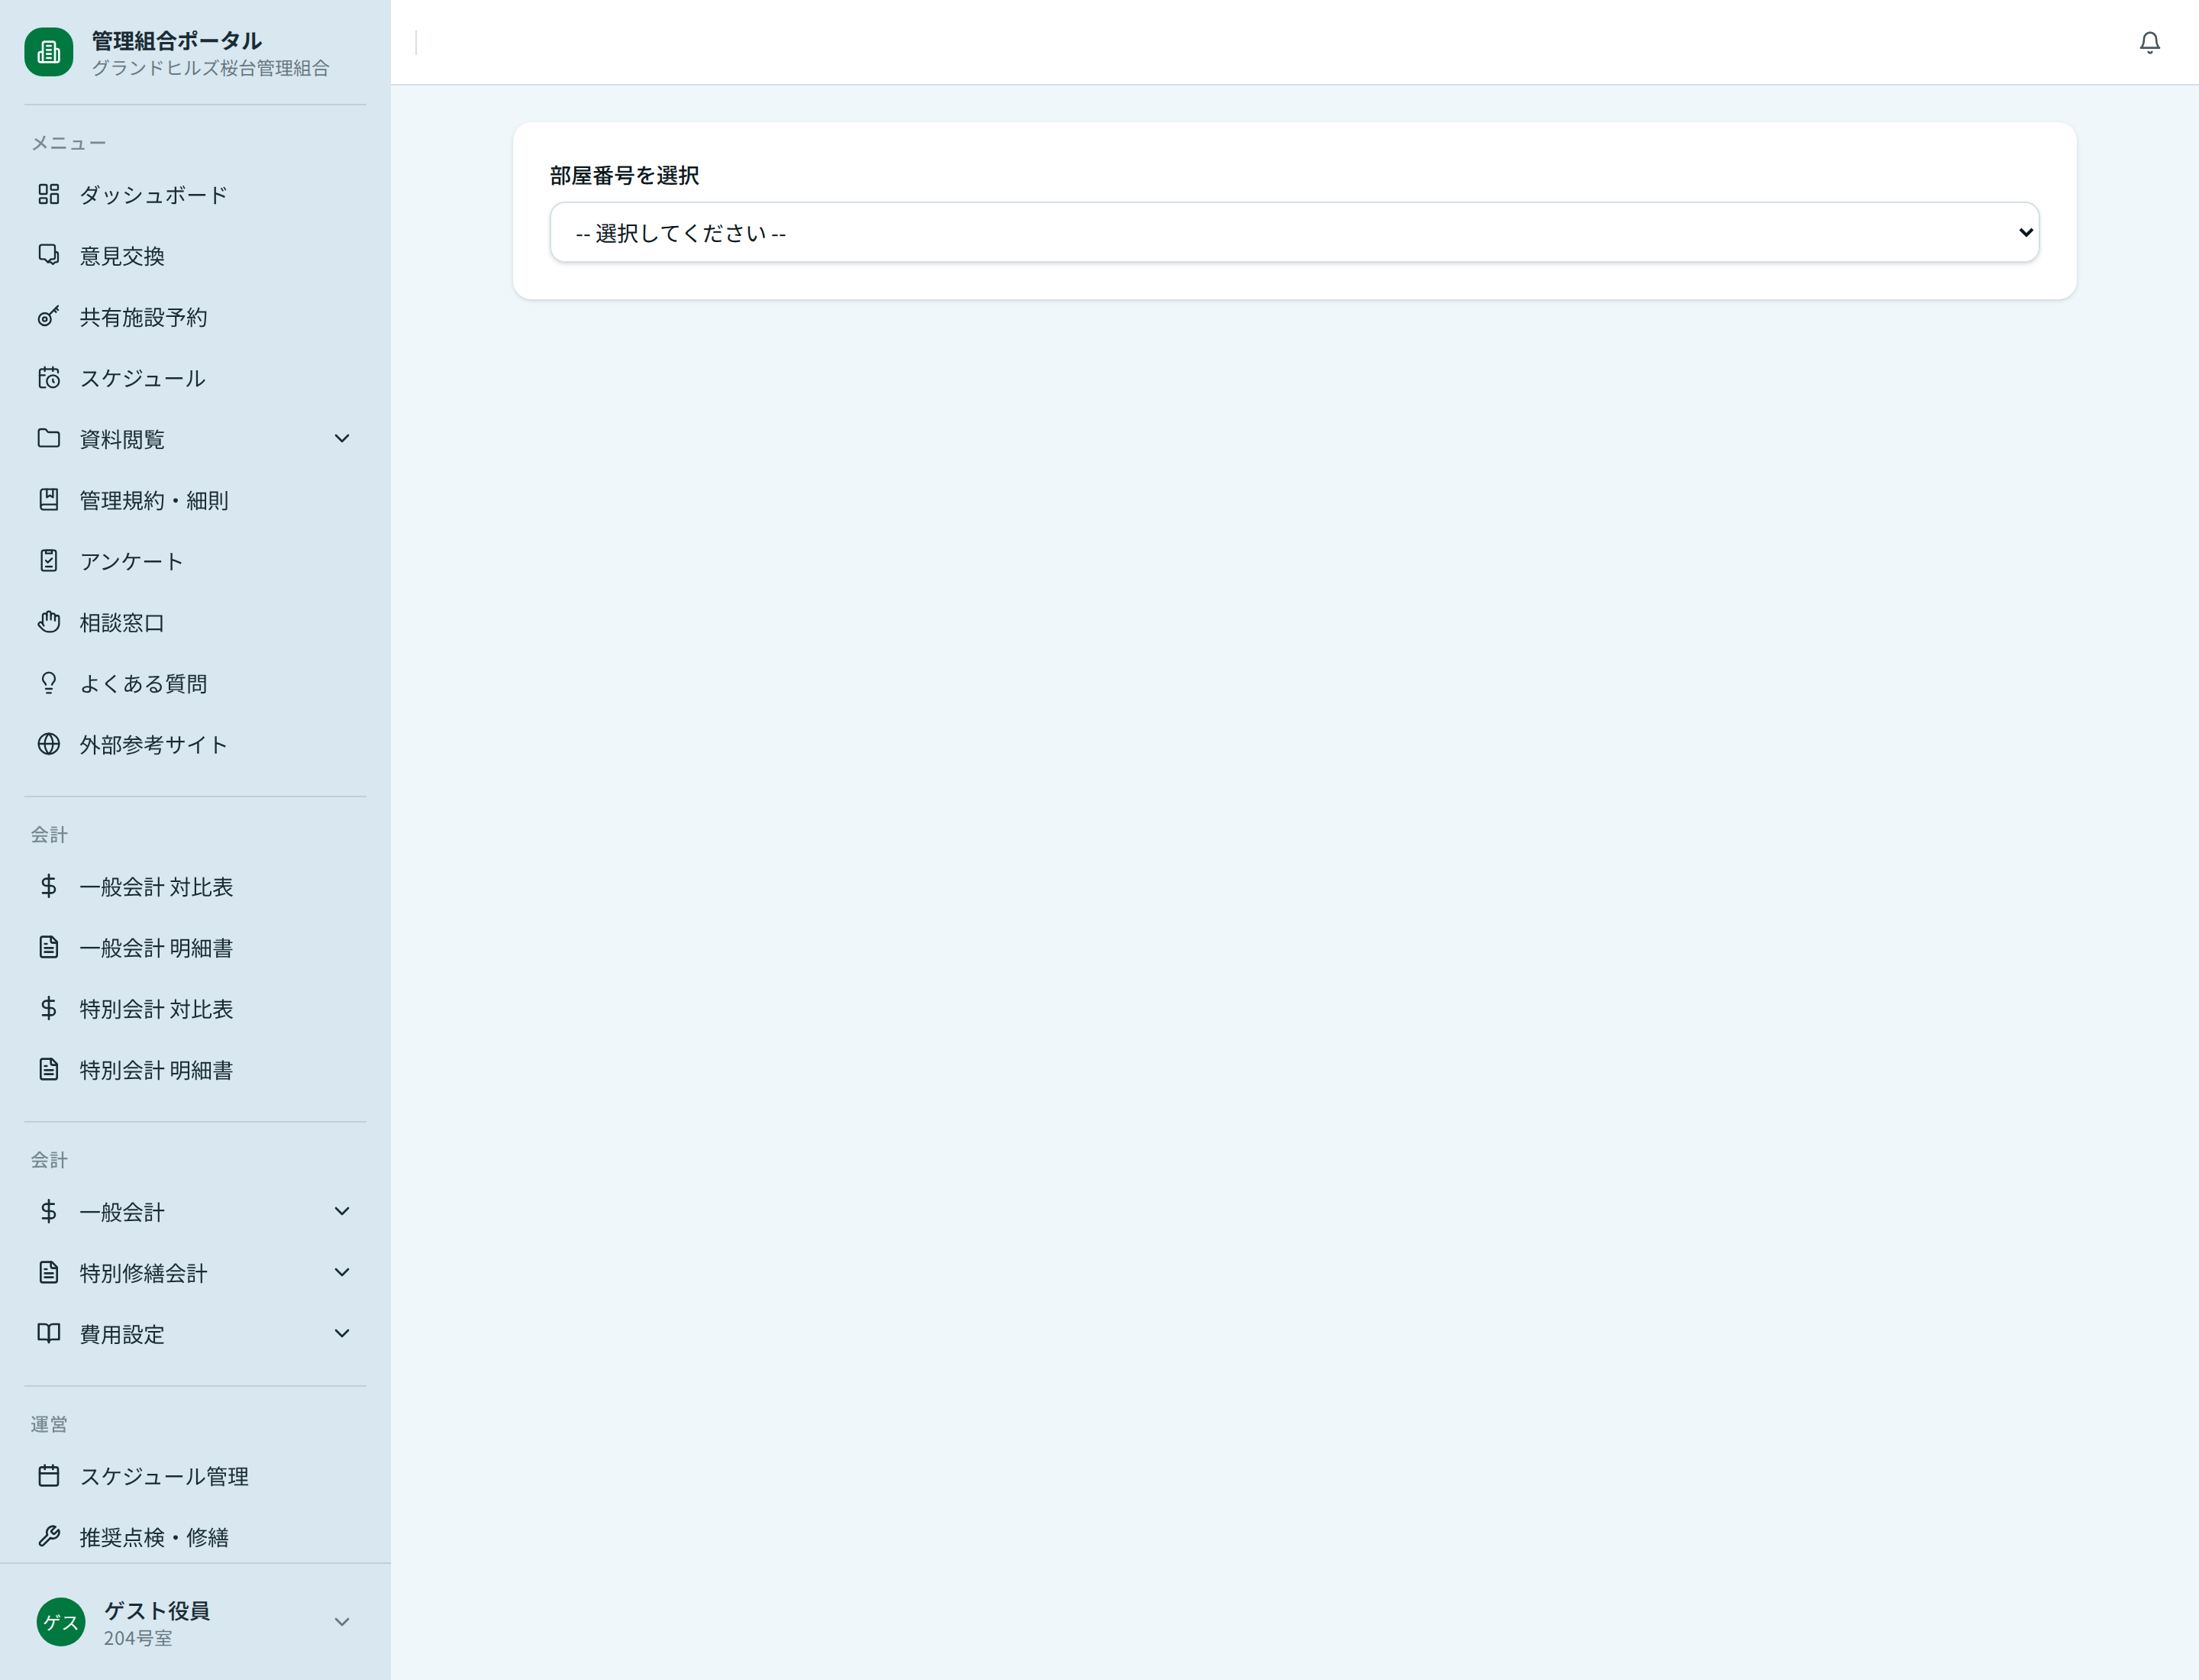
Task: Click the green building logo icon
Action: click(48, 52)
